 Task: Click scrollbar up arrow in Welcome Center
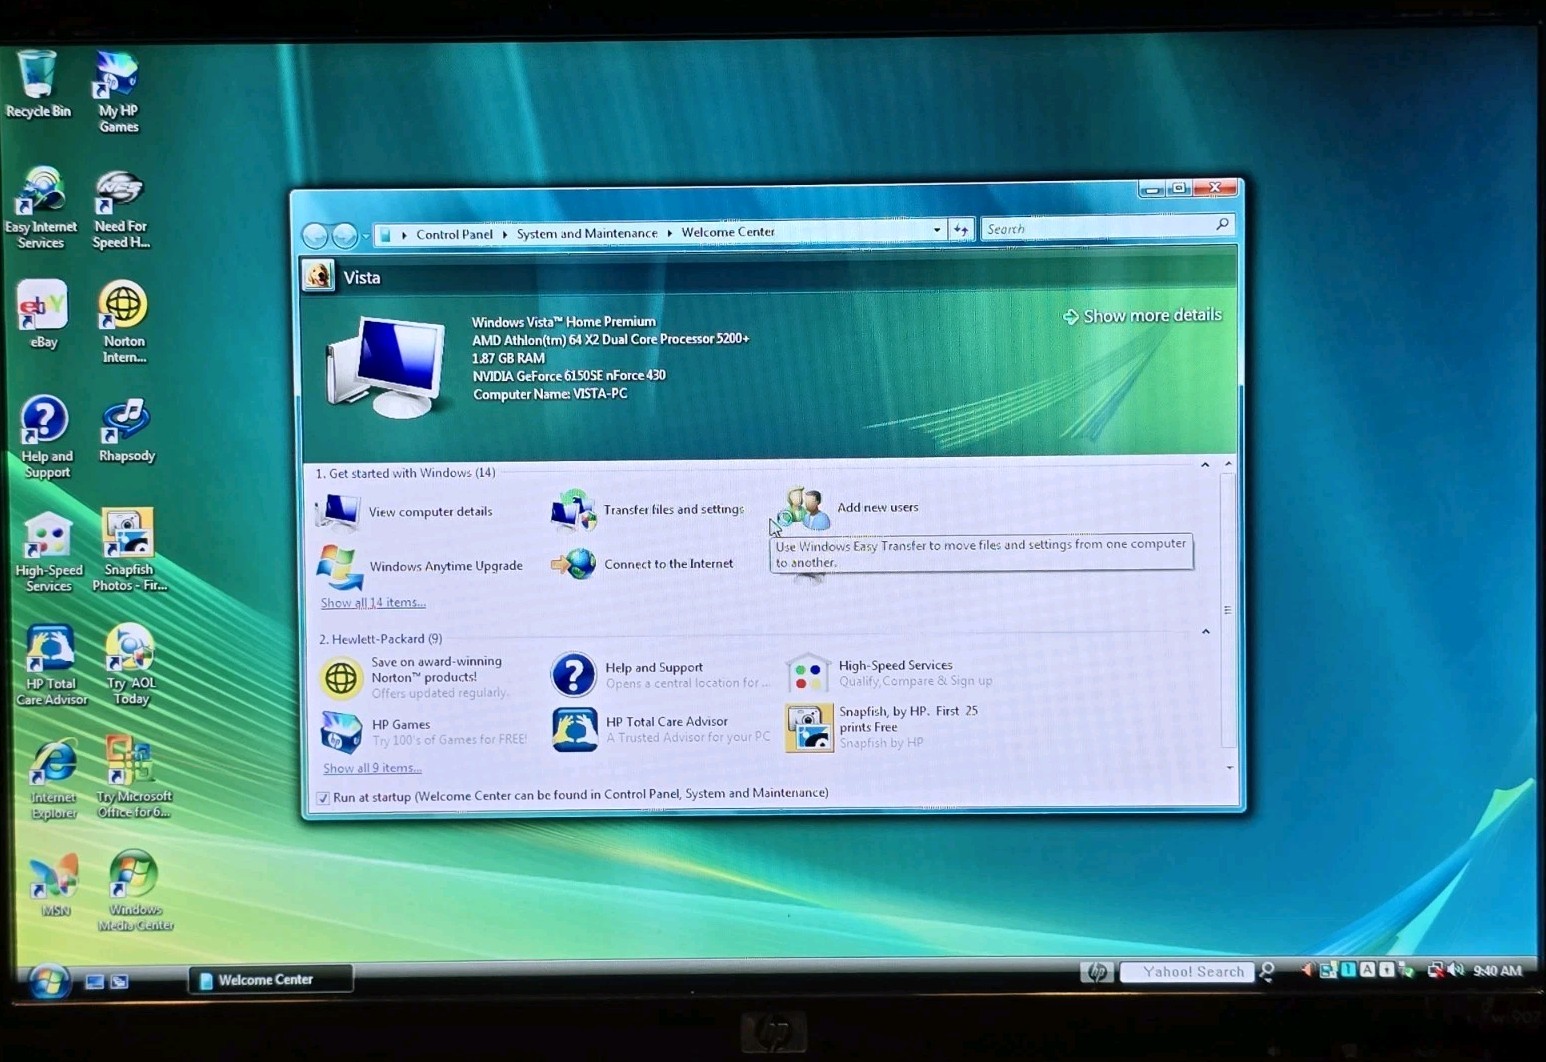tap(1228, 465)
